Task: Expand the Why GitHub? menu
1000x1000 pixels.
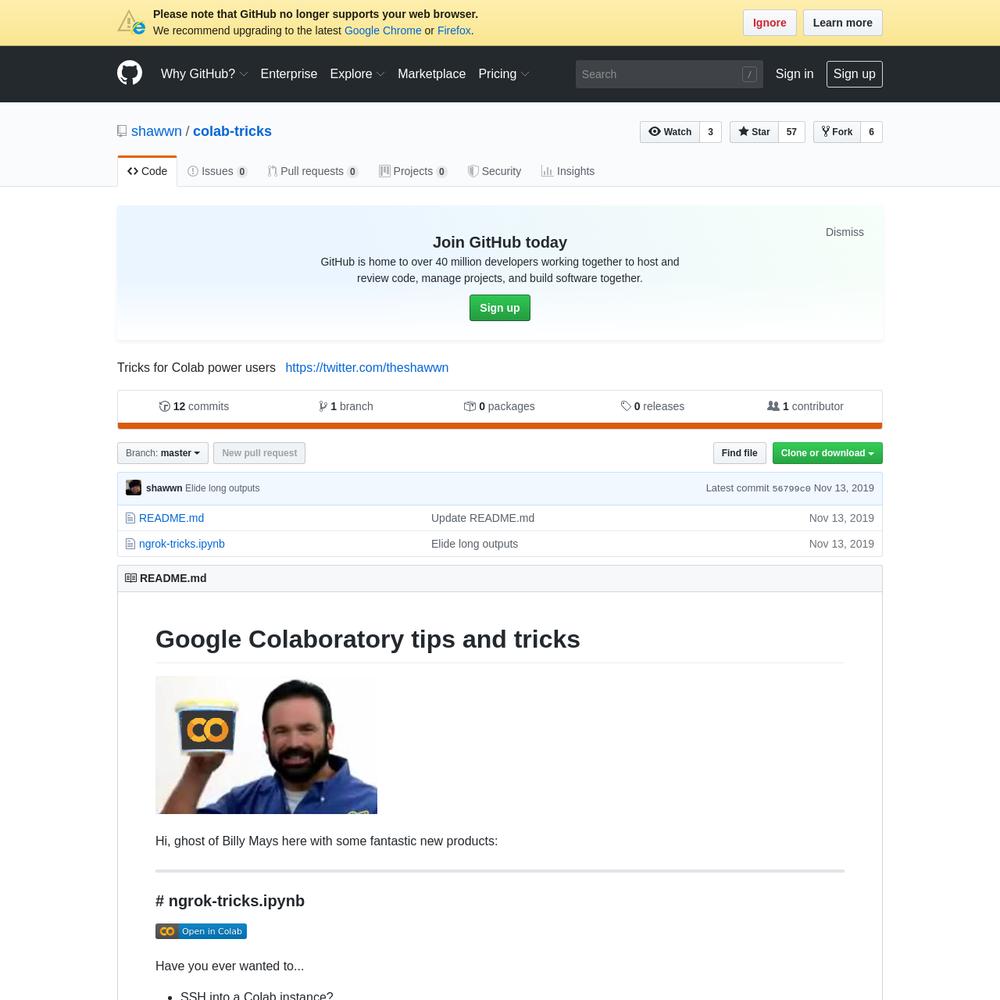Action: (204, 74)
